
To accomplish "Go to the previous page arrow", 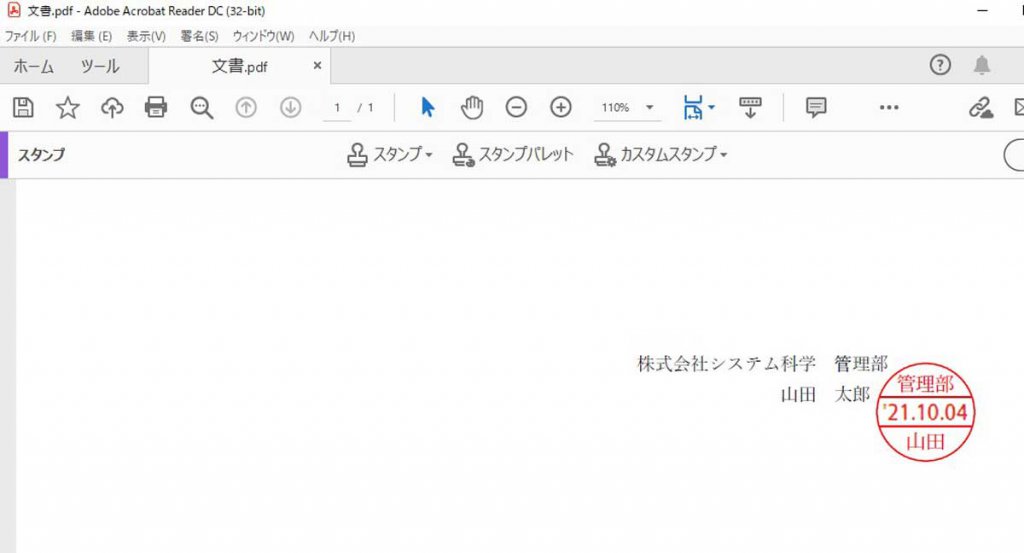I will [x=246, y=107].
